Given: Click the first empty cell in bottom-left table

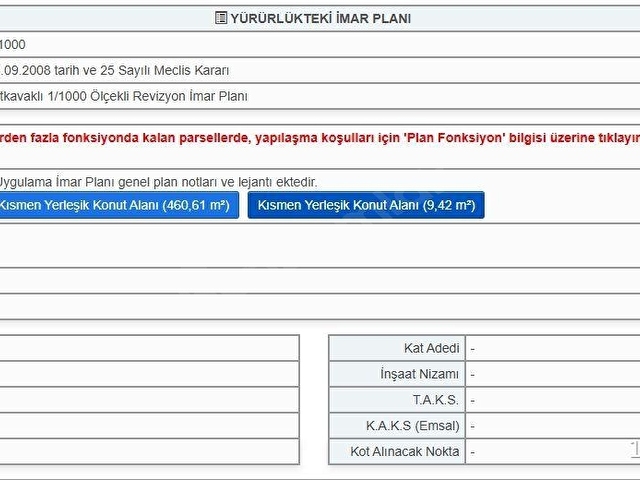Looking at the screenshot, I should 149,348.
